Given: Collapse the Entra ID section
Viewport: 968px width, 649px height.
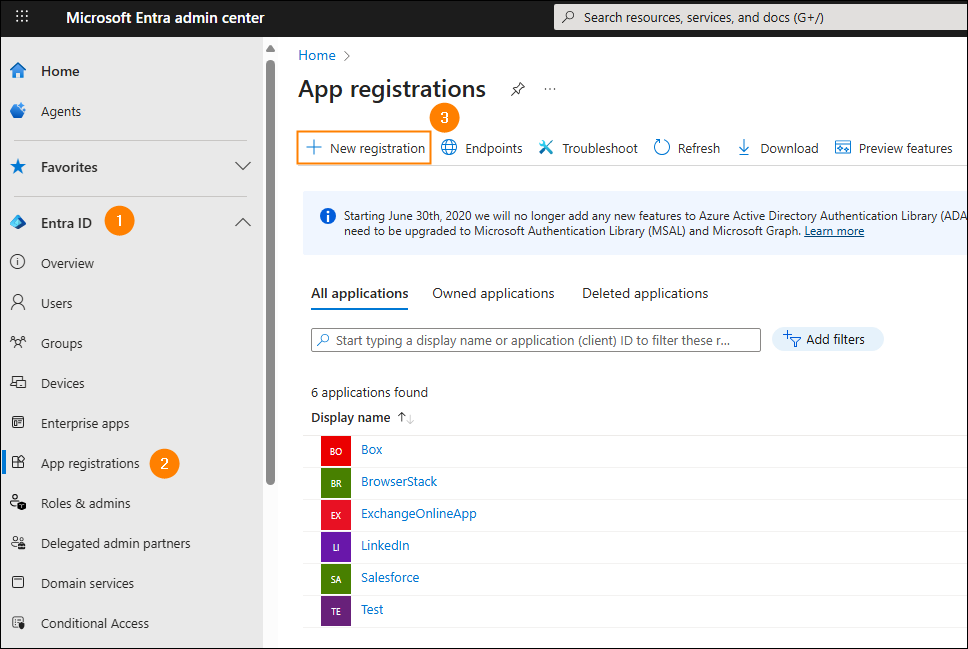Looking at the screenshot, I should point(242,223).
